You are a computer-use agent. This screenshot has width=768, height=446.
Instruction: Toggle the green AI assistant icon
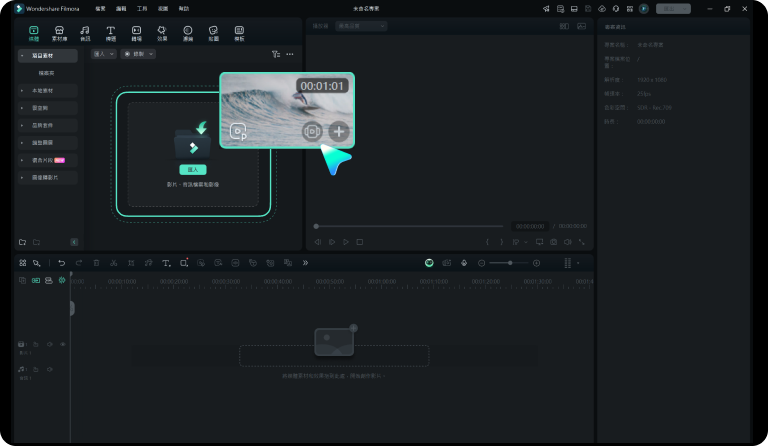click(x=429, y=263)
